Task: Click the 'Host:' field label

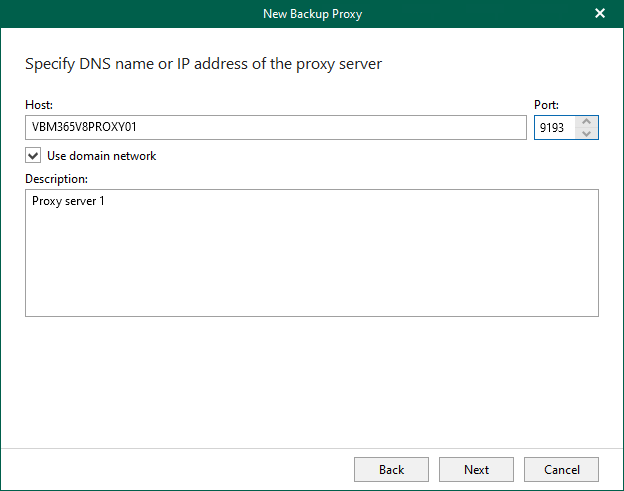Action: tap(39, 105)
